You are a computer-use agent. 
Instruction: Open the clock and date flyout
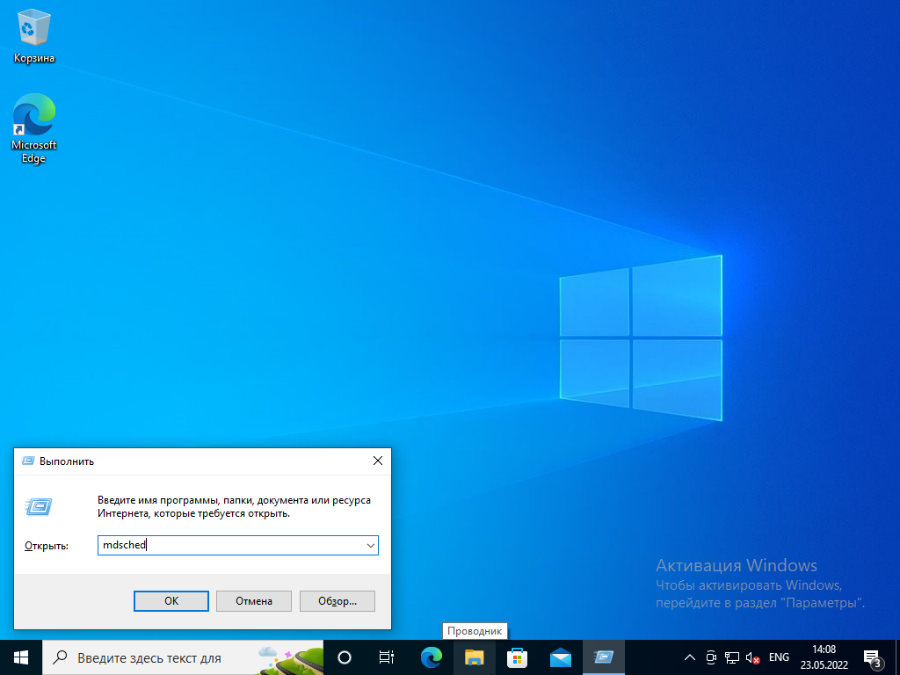[x=824, y=658]
